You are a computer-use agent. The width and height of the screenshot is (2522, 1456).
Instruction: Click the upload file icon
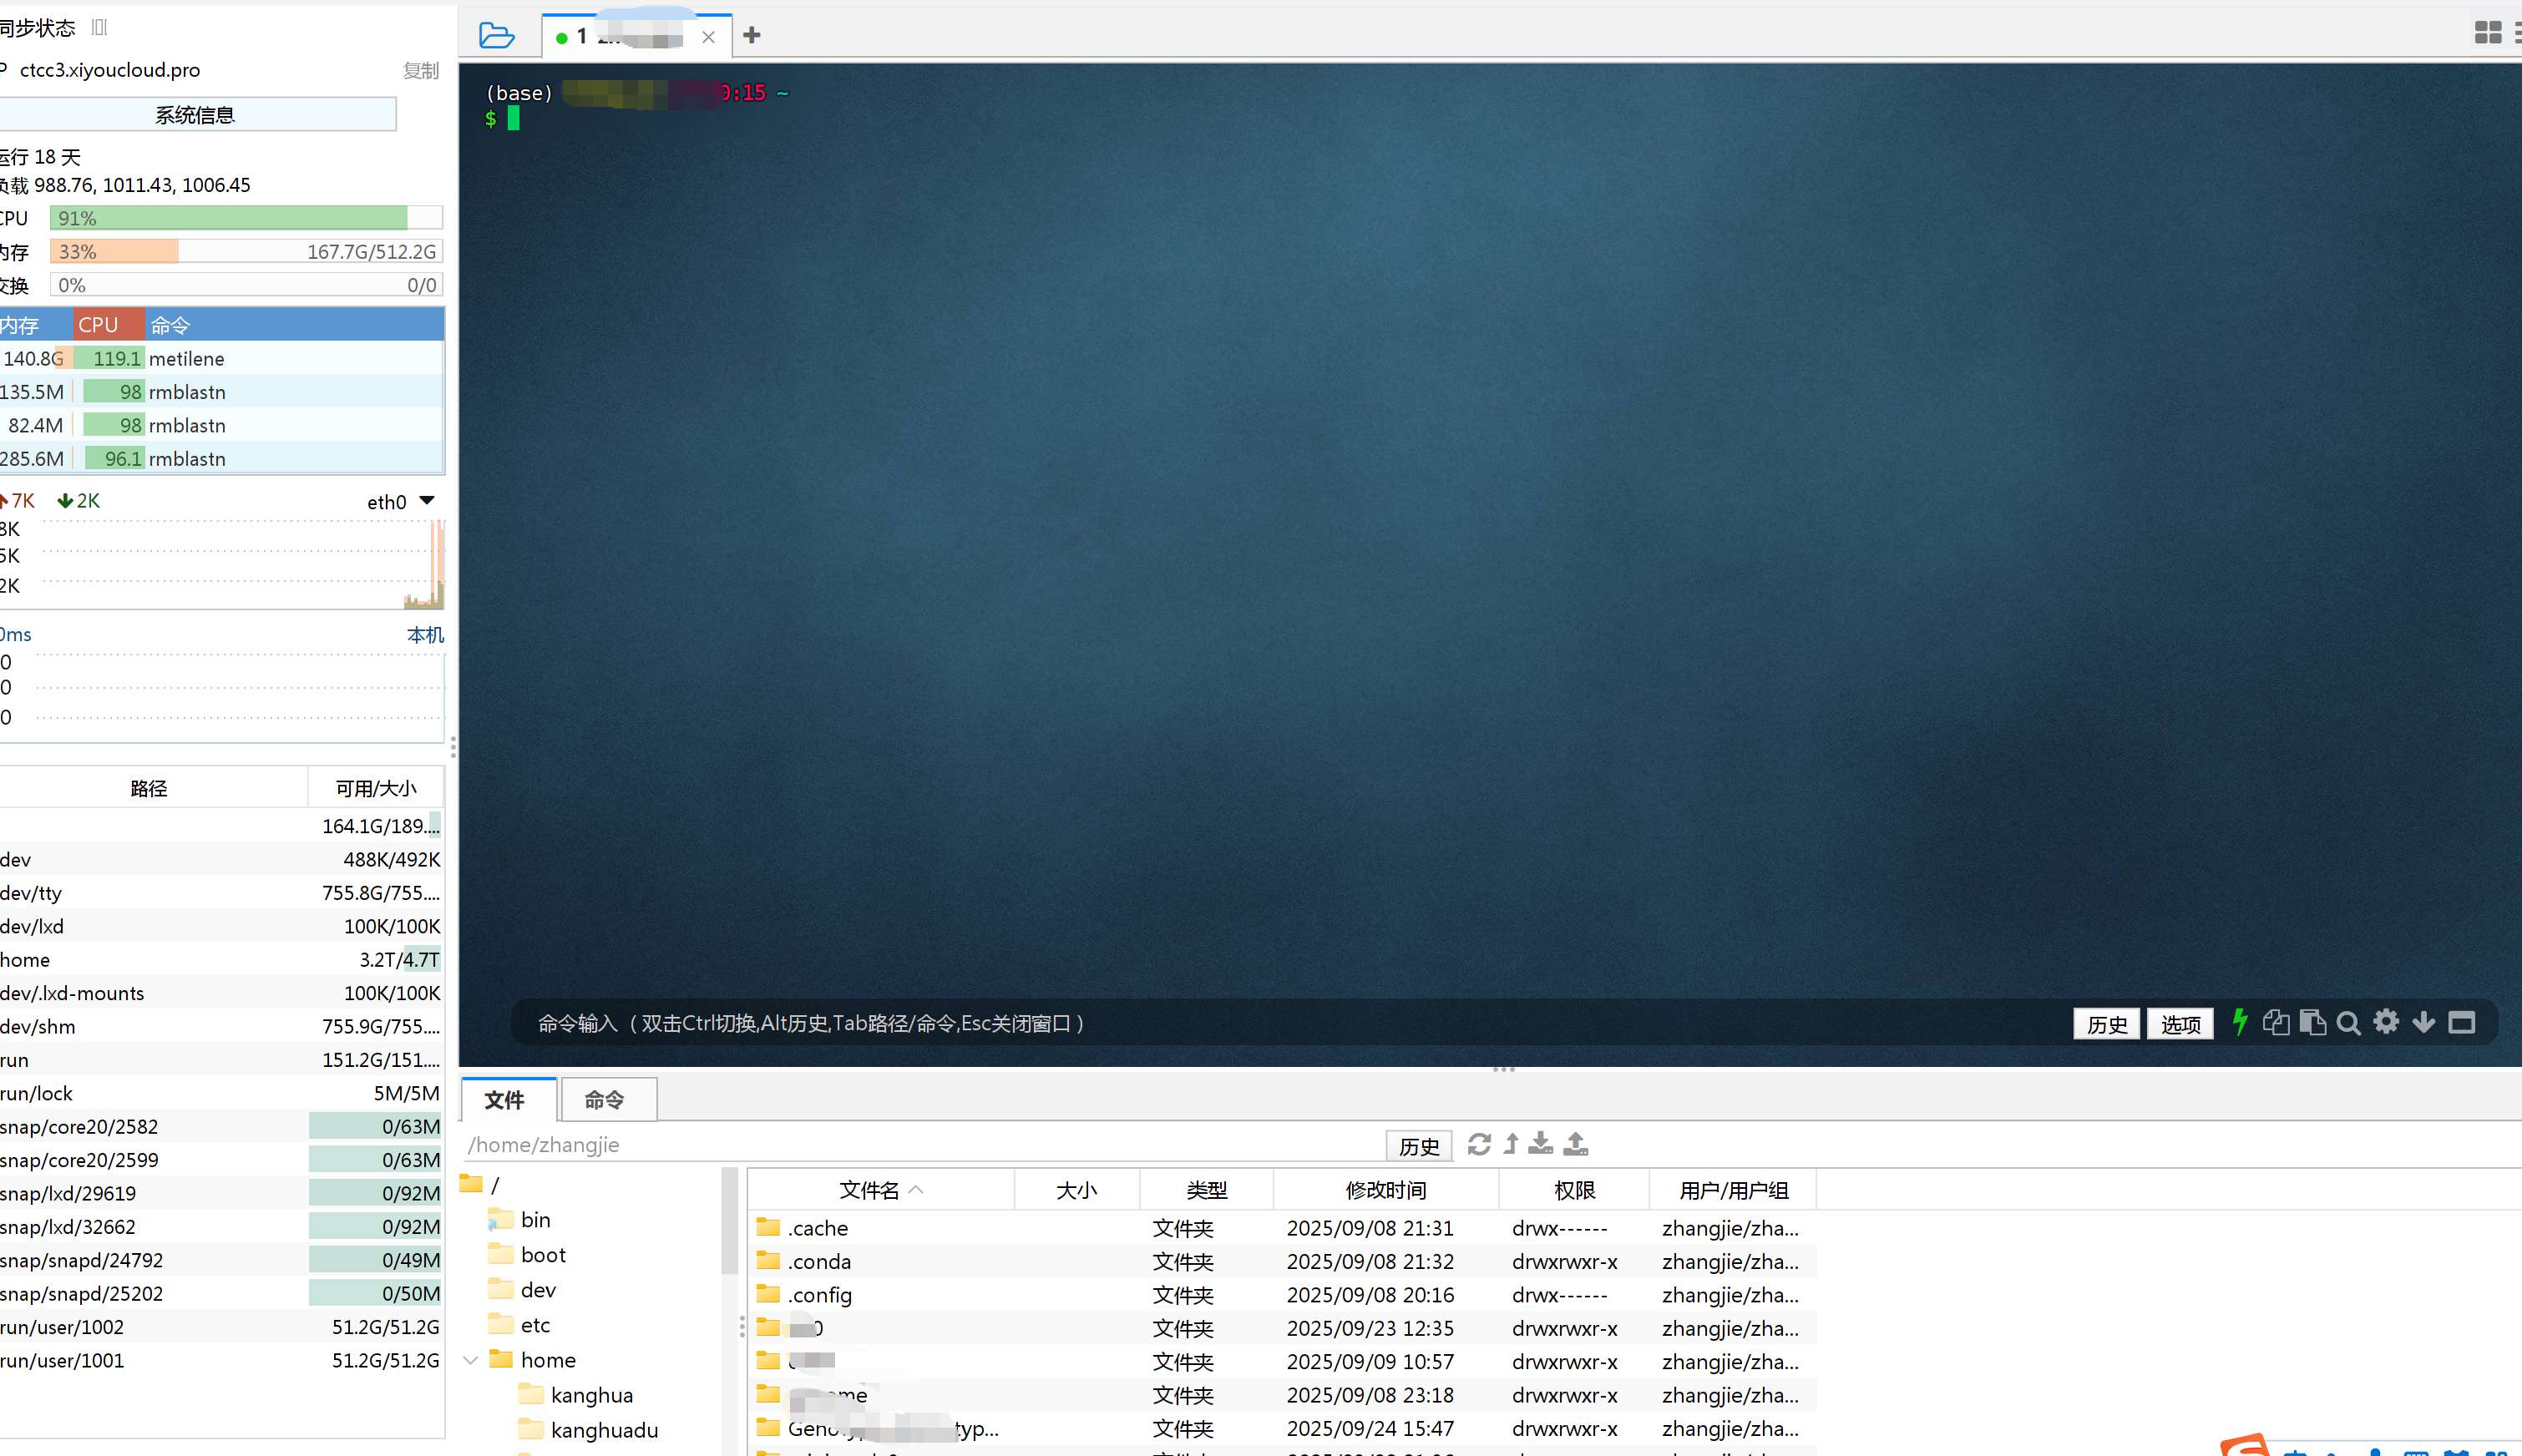(1576, 1144)
